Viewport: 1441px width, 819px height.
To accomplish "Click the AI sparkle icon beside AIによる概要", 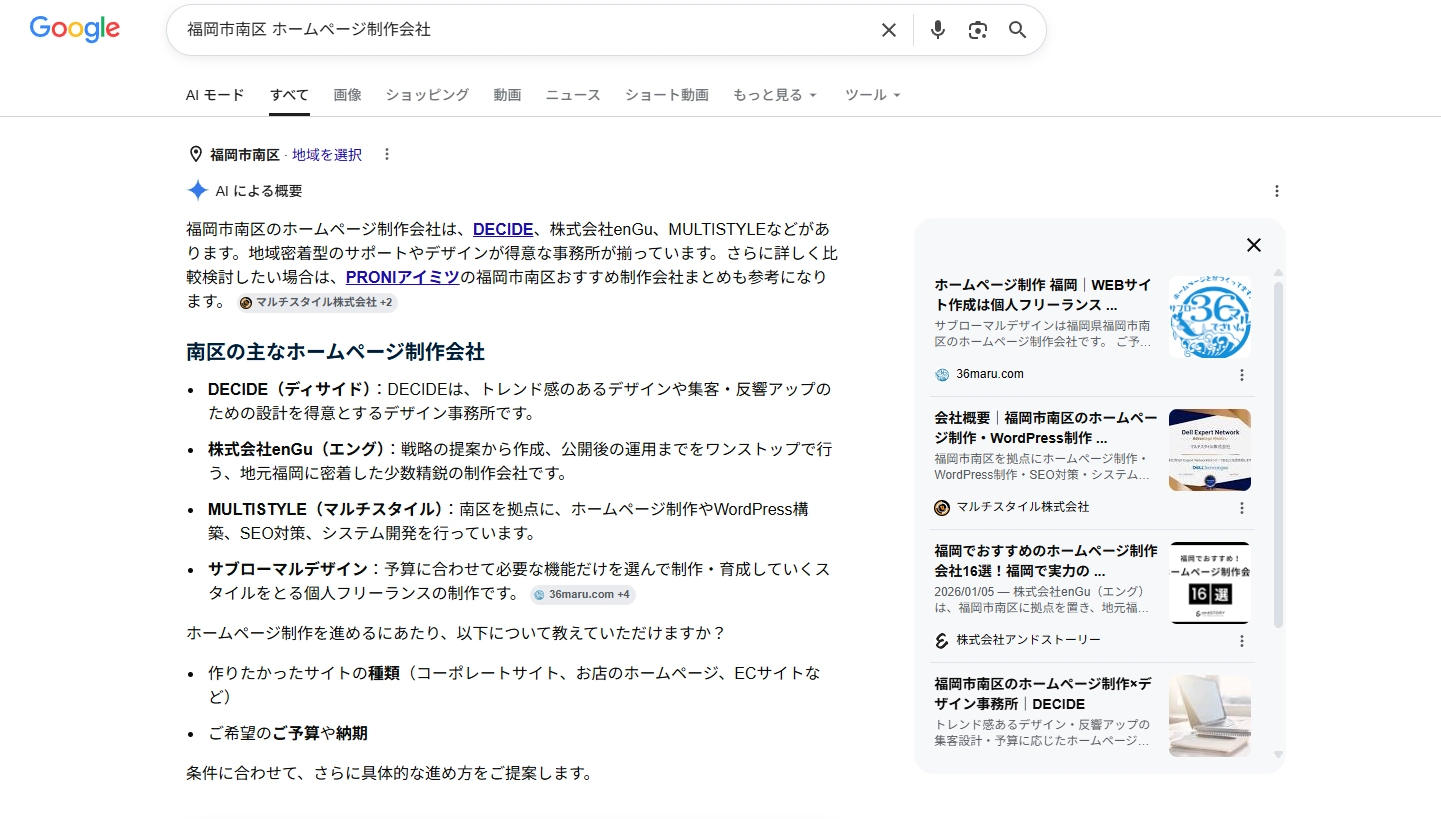I will pyautogui.click(x=198, y=190).
